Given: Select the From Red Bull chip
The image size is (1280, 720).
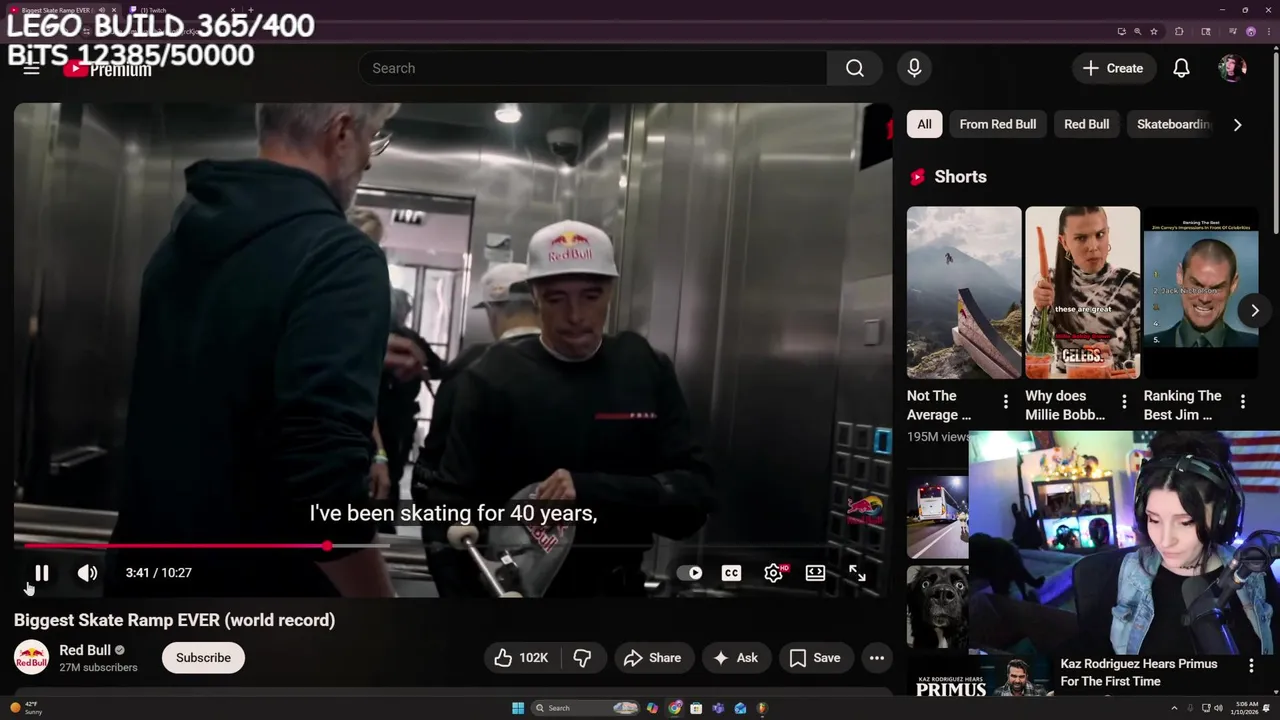Looking at the screenshot, I should tap(997, 124).
